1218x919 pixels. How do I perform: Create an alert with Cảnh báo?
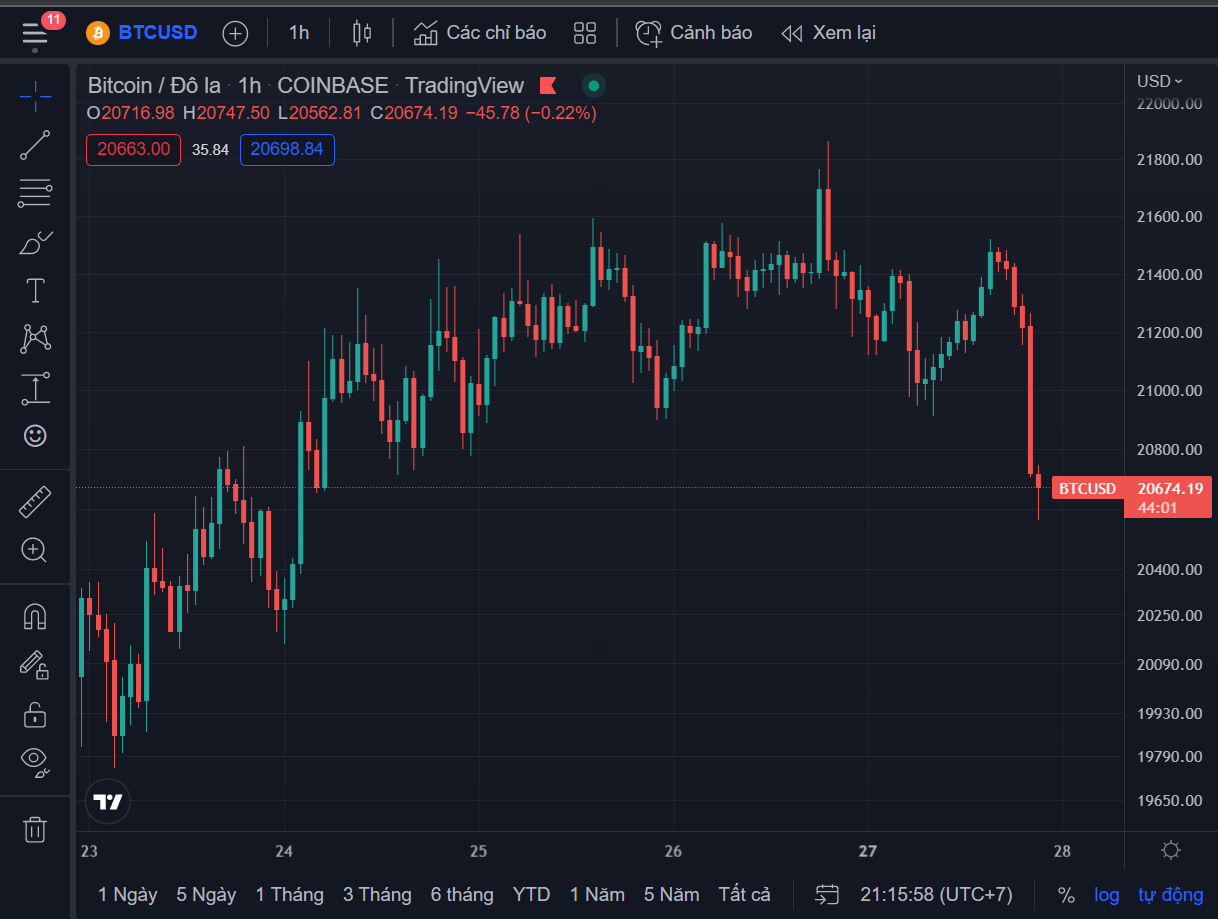(694, 33)
